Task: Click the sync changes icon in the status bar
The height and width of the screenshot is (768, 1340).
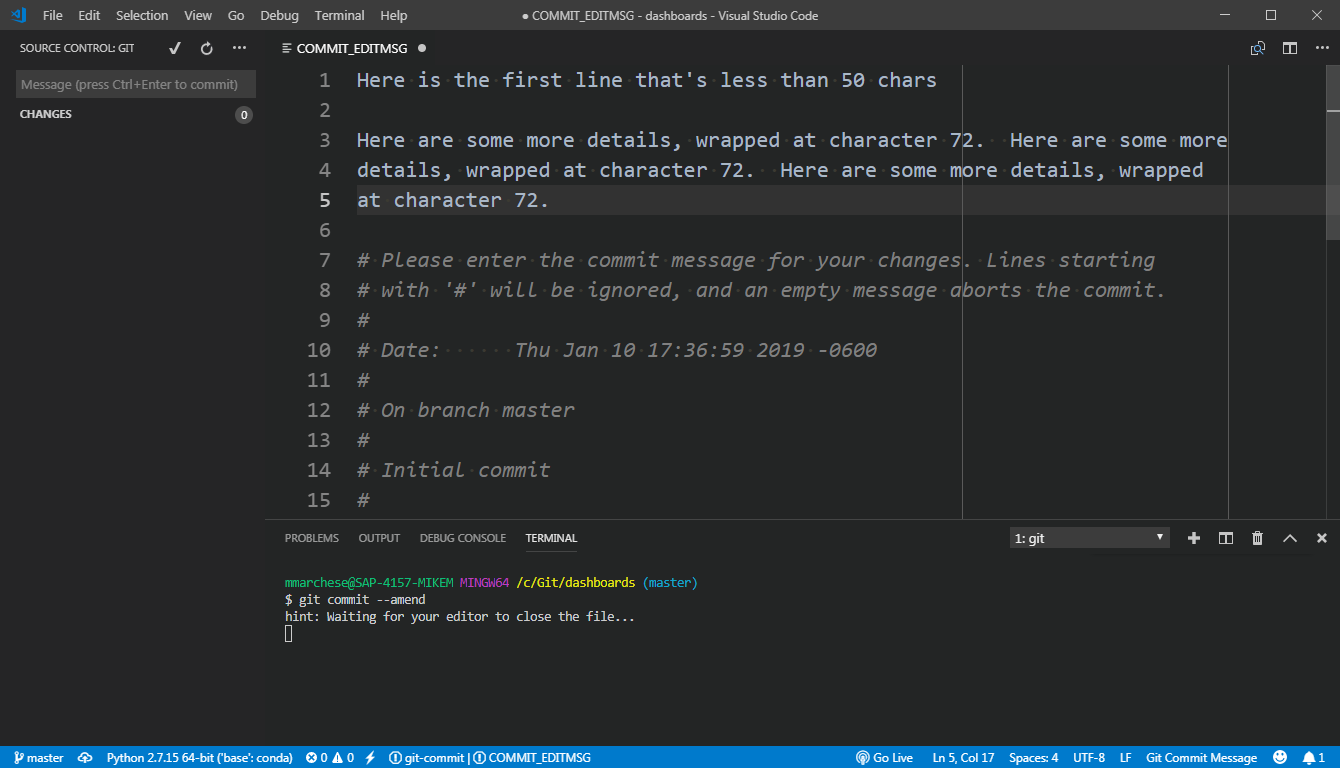Action: pos(85,757)
